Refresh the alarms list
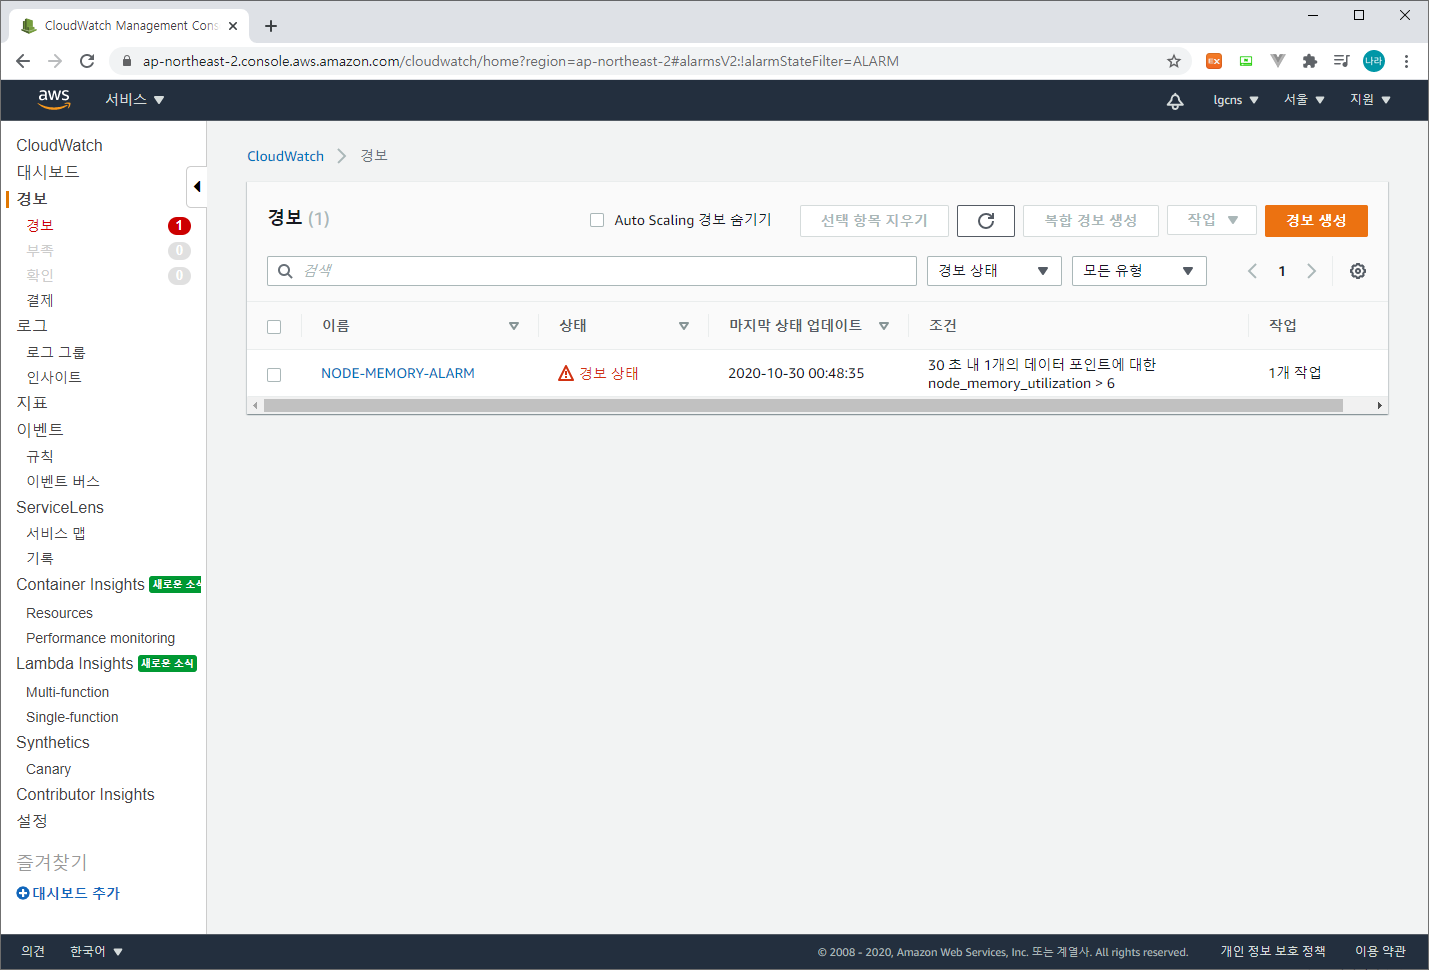The width and height of the screenshot is (1429, 970). pyautogui.click(x=986, y=221)
